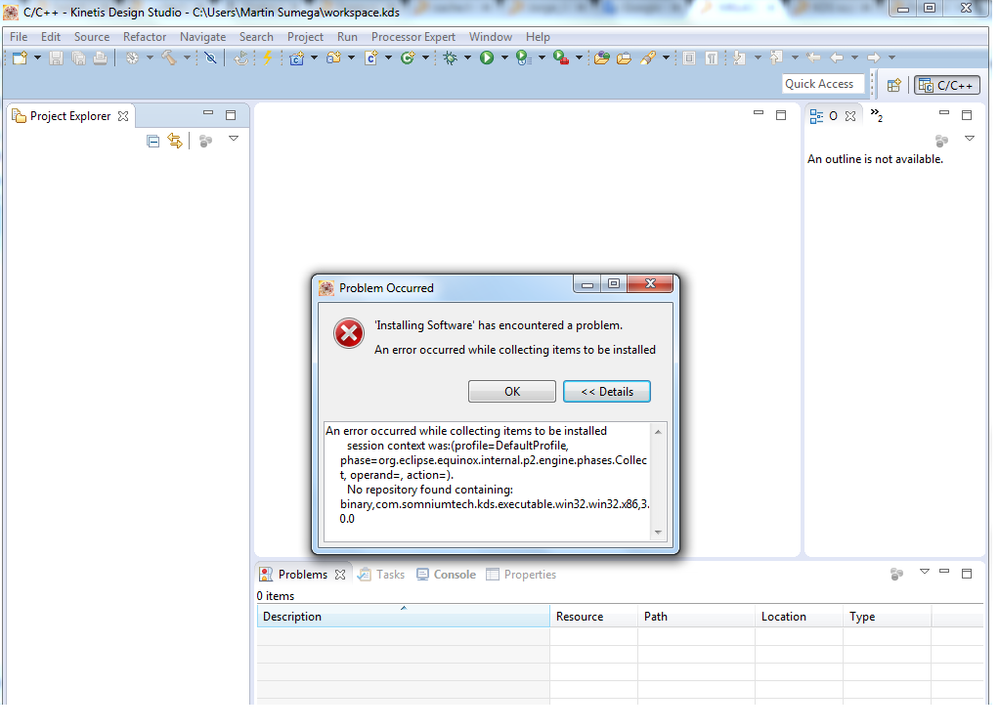Switch to the Tasks tab
This screenshot has height=725, width=999.
(x=381, y=575)
